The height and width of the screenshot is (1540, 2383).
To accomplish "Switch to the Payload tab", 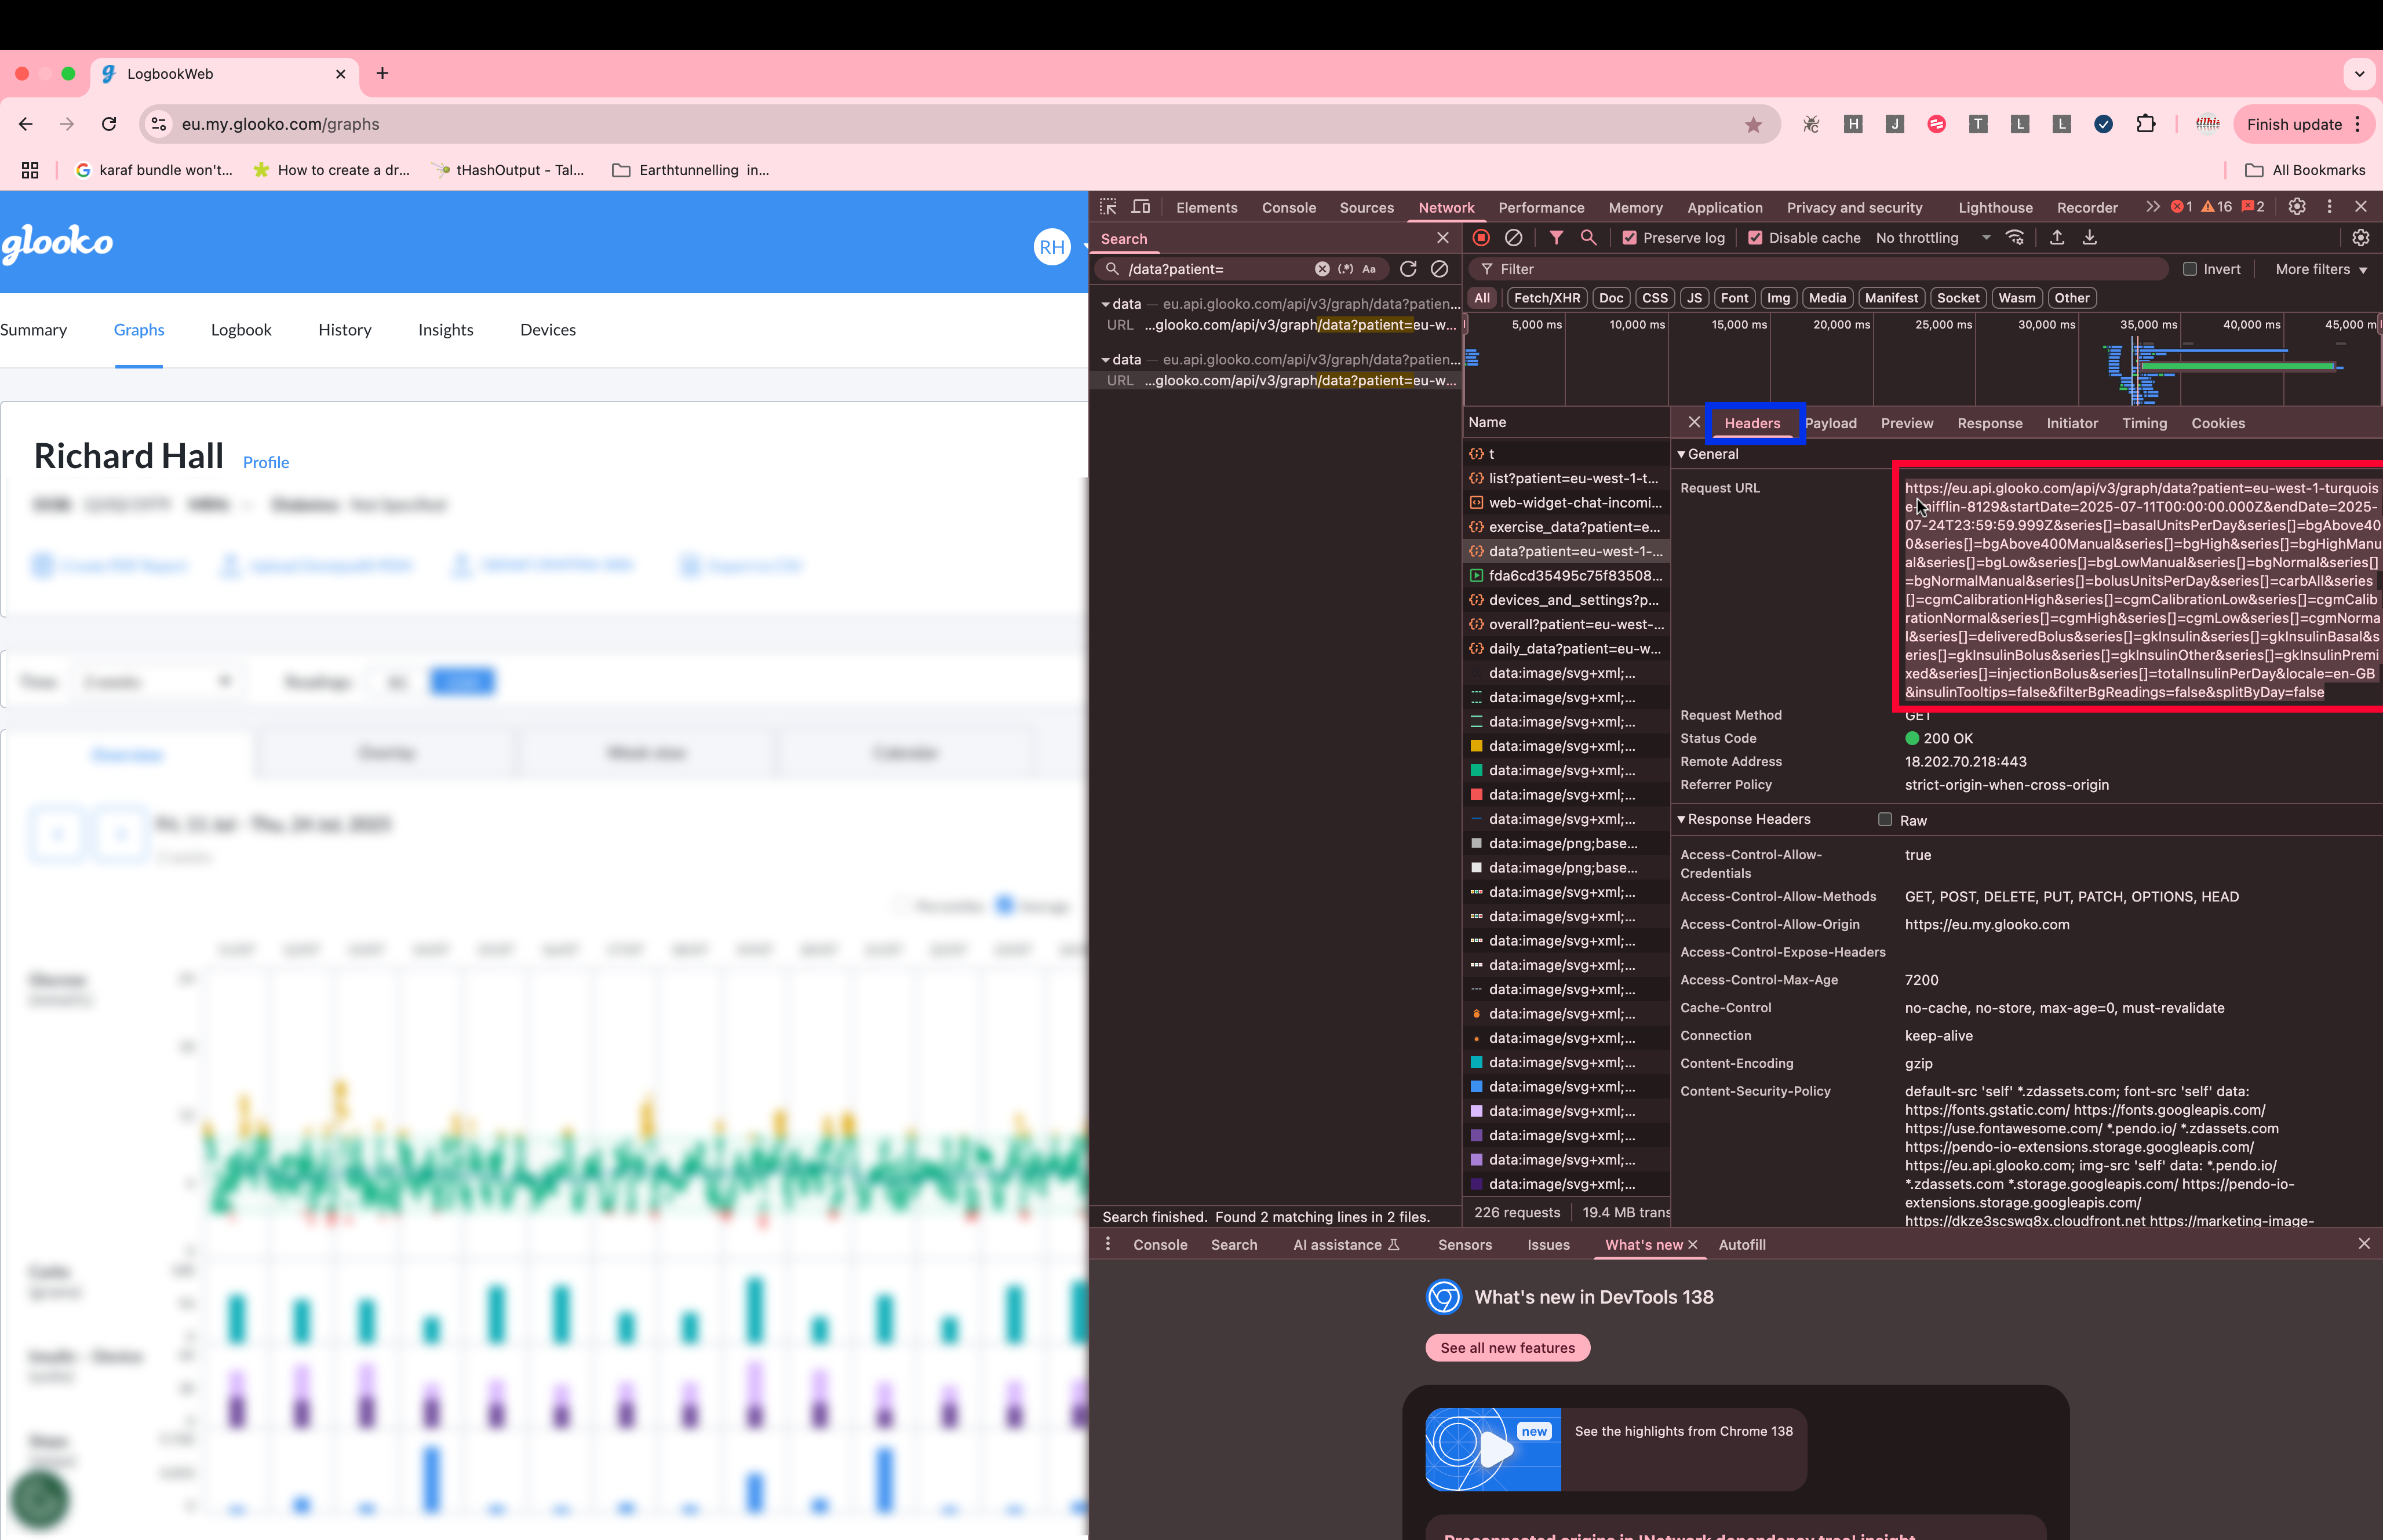I will point(1830,423).
